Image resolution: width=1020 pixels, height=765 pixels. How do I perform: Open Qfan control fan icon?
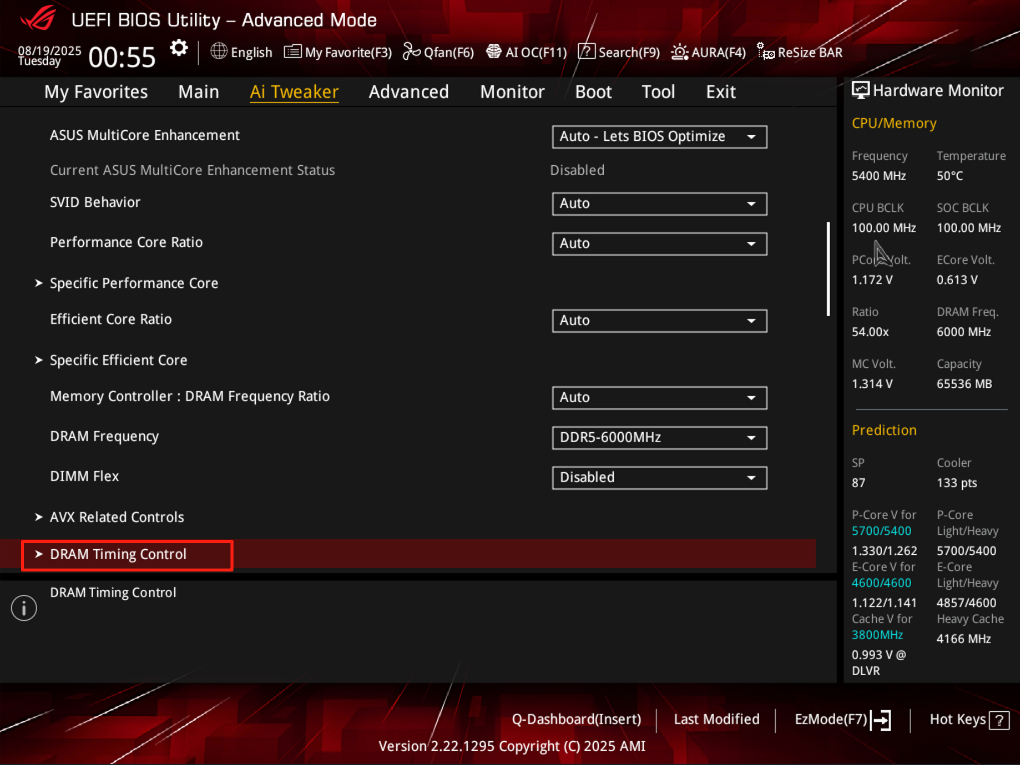coord(411,51)
